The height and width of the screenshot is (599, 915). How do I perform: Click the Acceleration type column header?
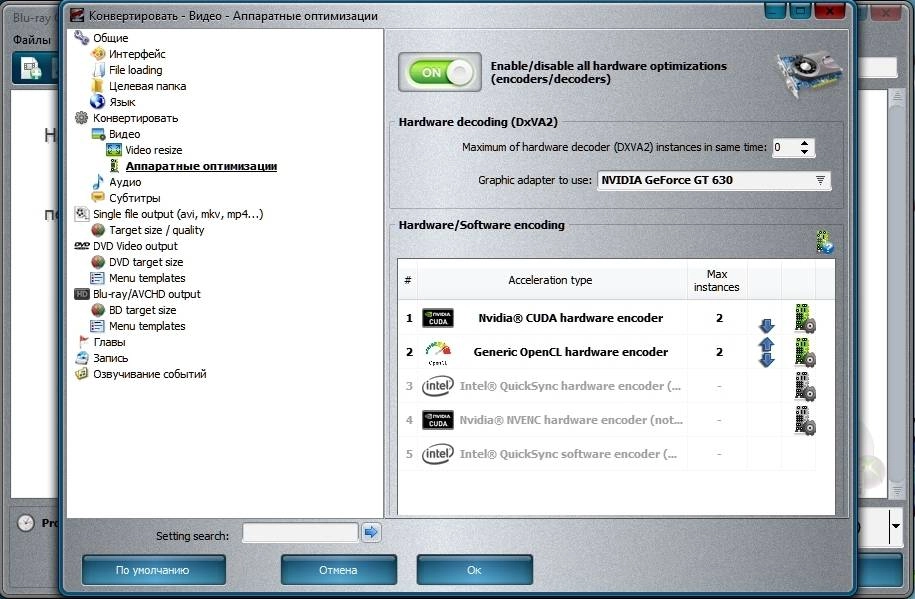550,280
